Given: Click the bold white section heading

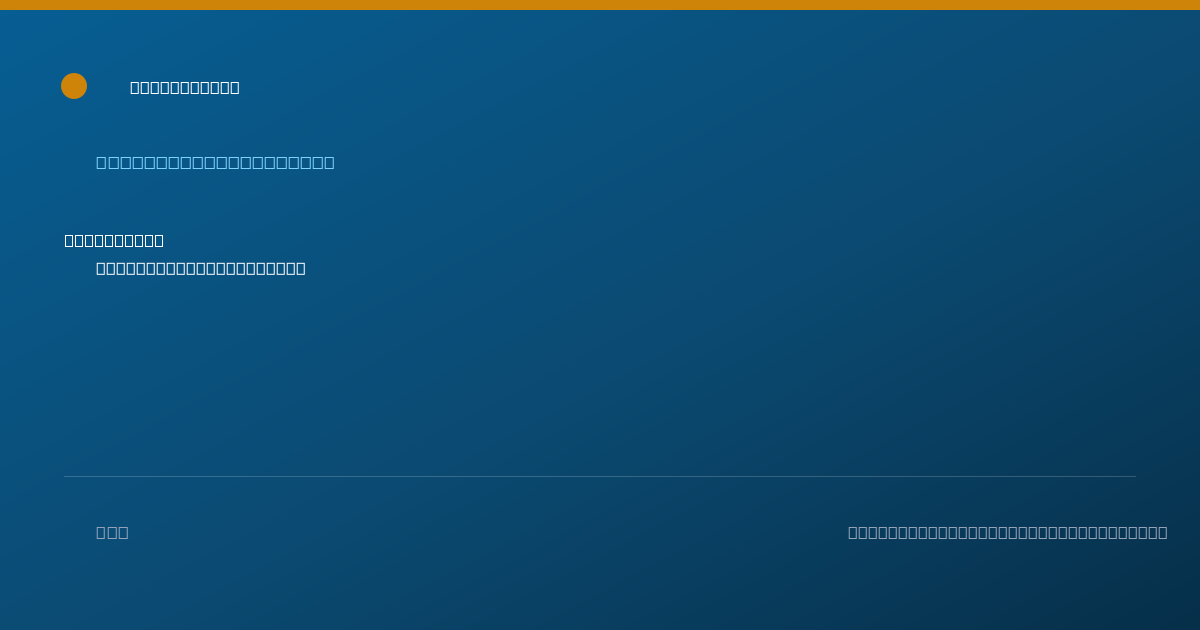Looking at the screenshot, I should 114,240.
